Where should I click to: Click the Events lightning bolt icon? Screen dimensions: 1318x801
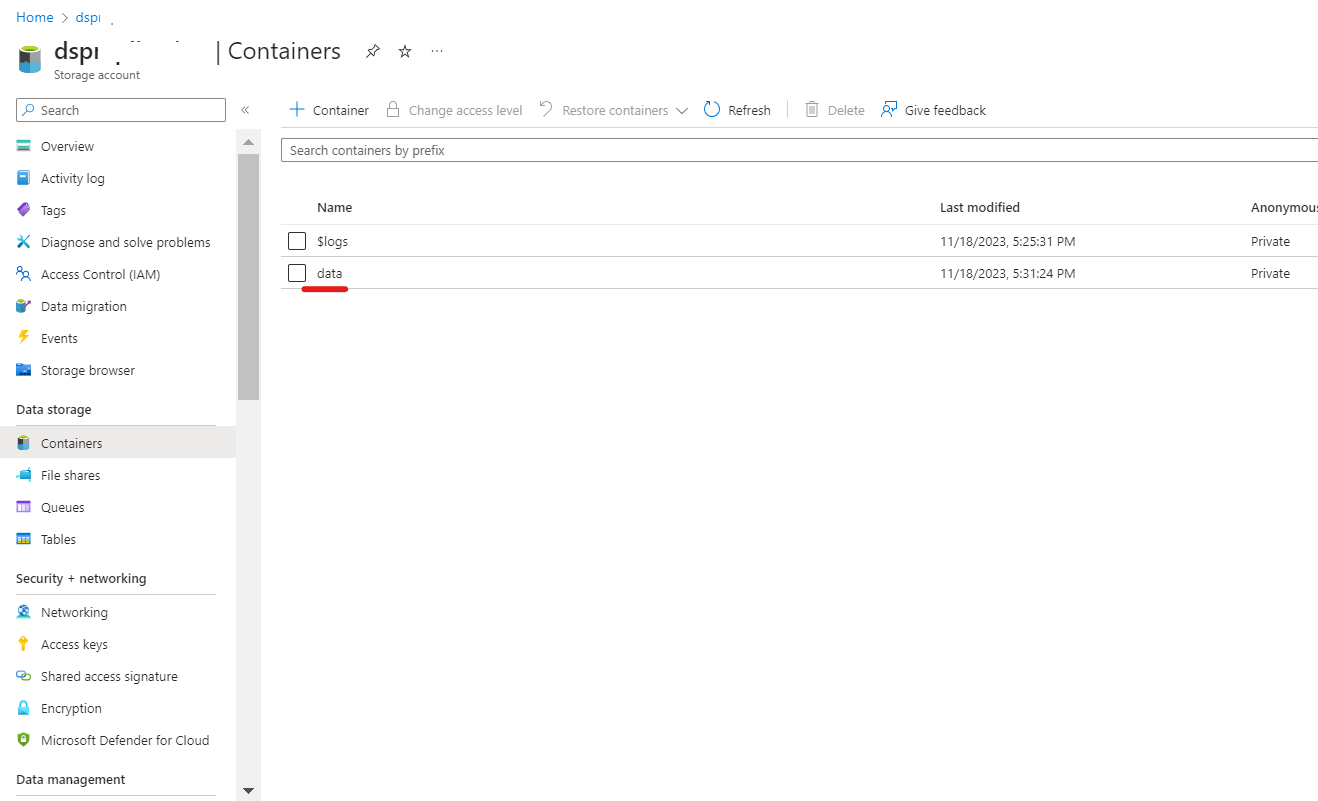point(24,338)
